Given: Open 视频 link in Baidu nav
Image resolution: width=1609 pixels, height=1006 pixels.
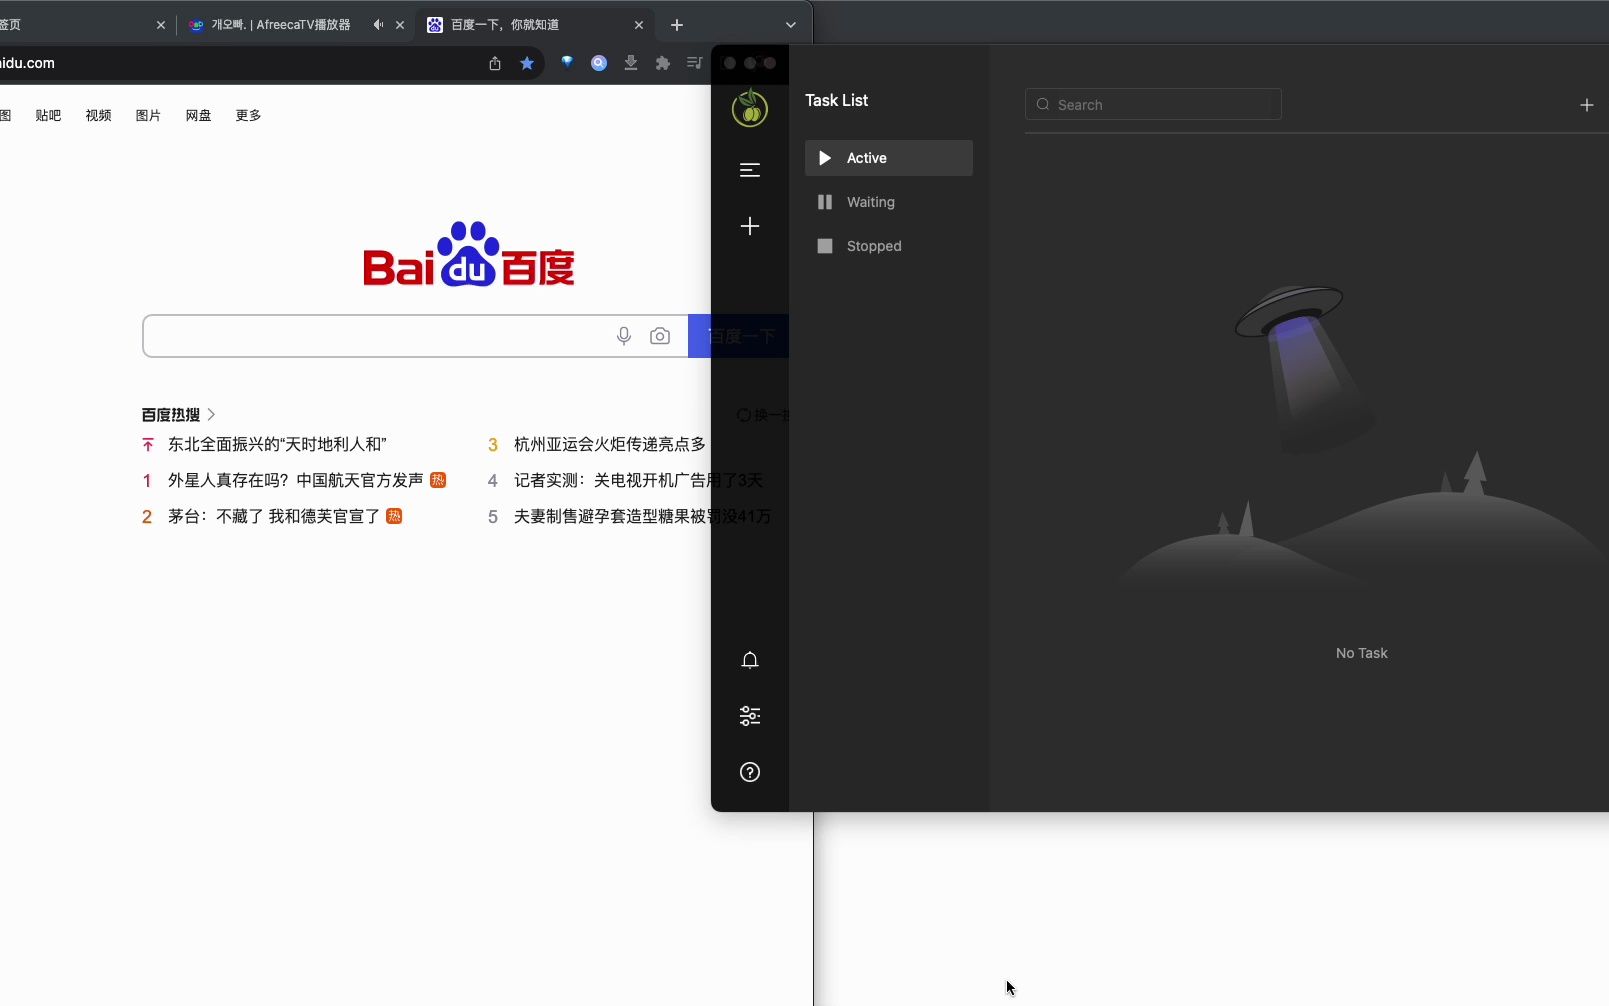Looking at the screenshot, I should 98,116.
